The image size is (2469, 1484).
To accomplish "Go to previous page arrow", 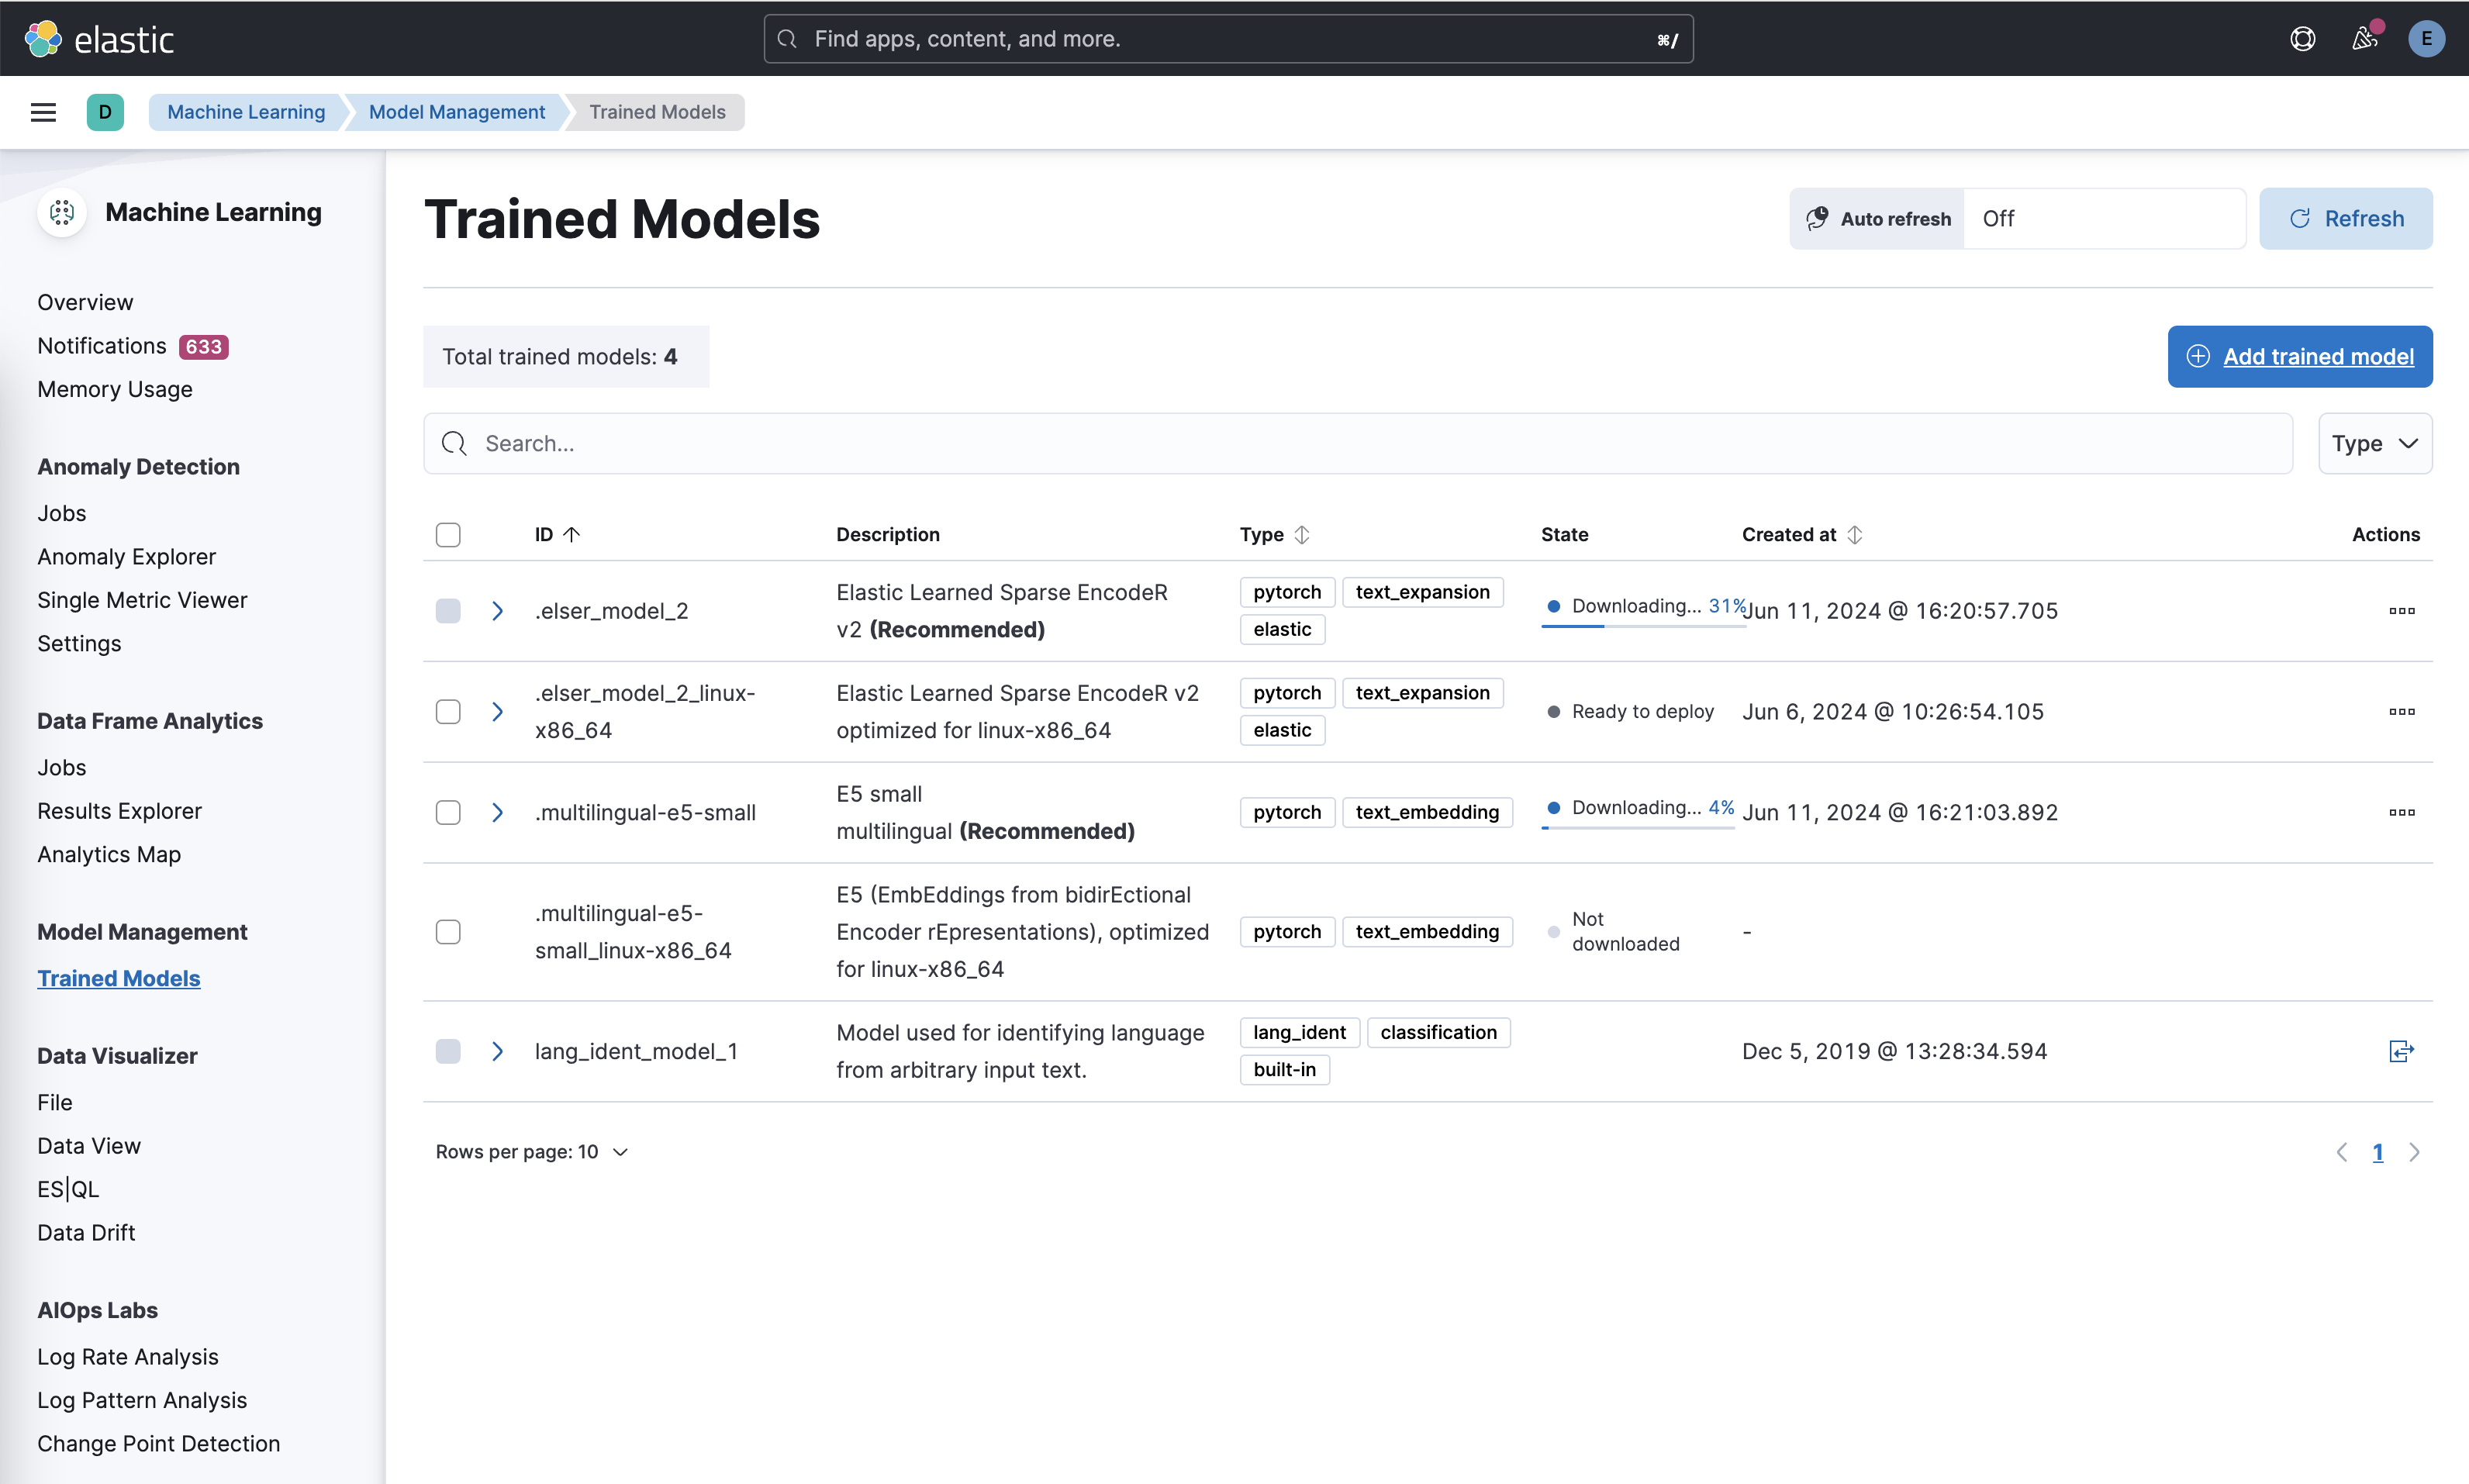I will tap(2341, 1152).
